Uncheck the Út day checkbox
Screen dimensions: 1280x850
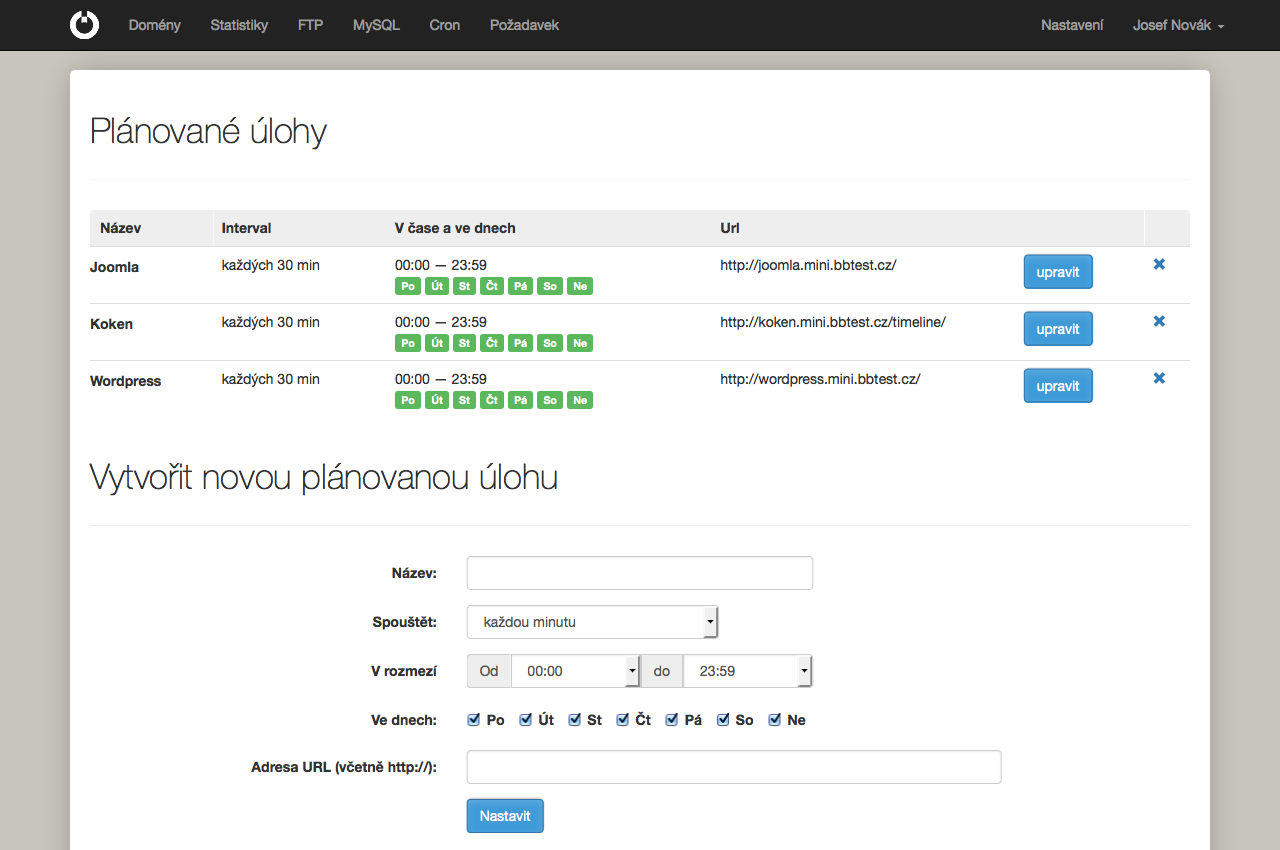tap(526, 720)
